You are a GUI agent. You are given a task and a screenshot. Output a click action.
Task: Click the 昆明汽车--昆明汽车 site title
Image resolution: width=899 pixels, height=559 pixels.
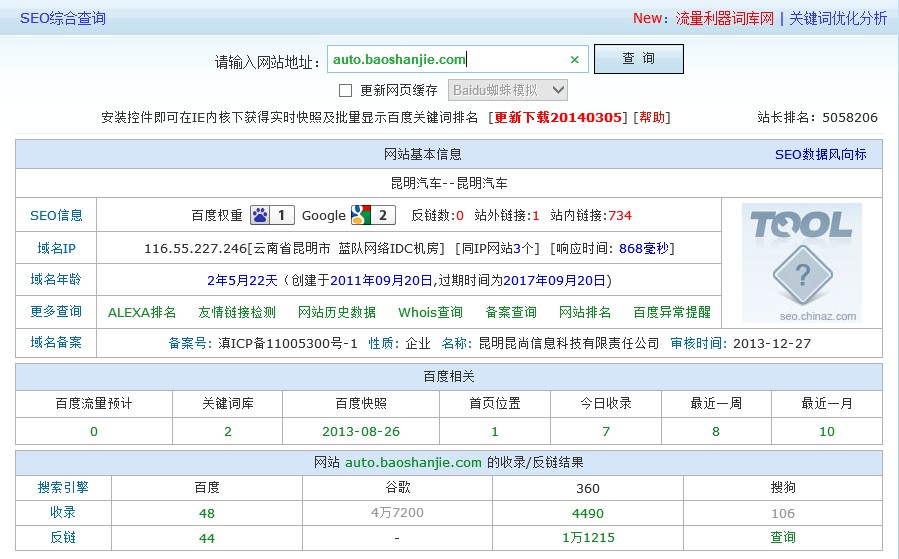tap(449, 183)
